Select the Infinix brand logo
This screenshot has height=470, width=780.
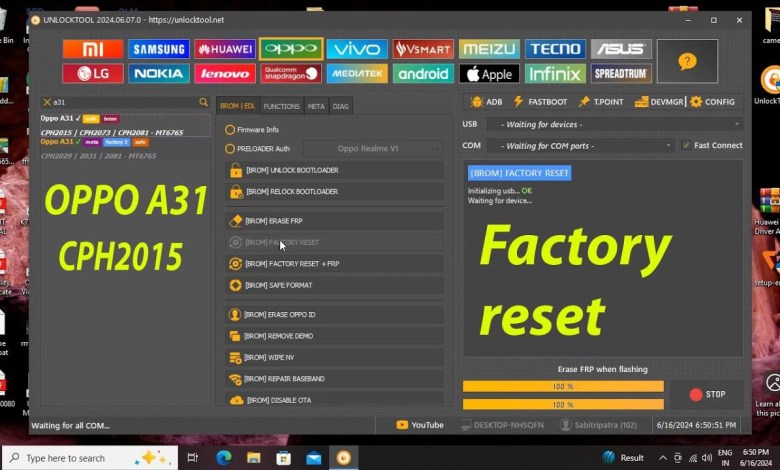tap(555, 74)
